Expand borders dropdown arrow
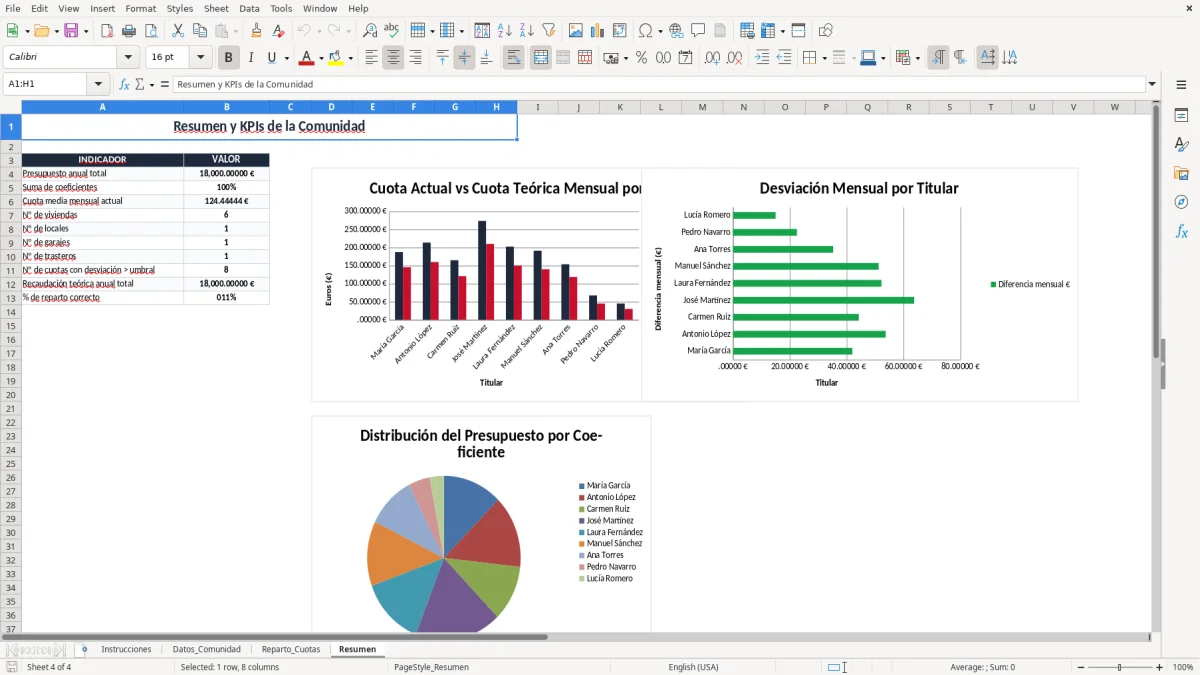The width and height of the screenshot is (1200, 675). 823,58
